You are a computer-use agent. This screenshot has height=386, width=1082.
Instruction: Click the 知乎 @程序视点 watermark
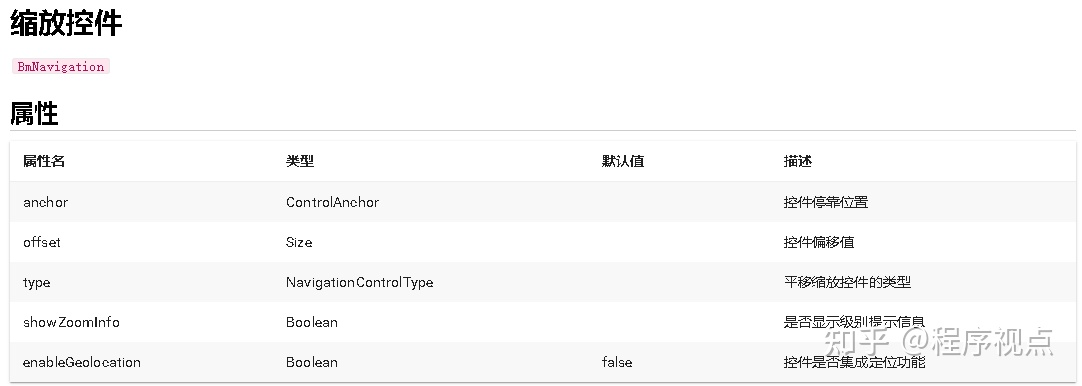(x=940, y=341)
